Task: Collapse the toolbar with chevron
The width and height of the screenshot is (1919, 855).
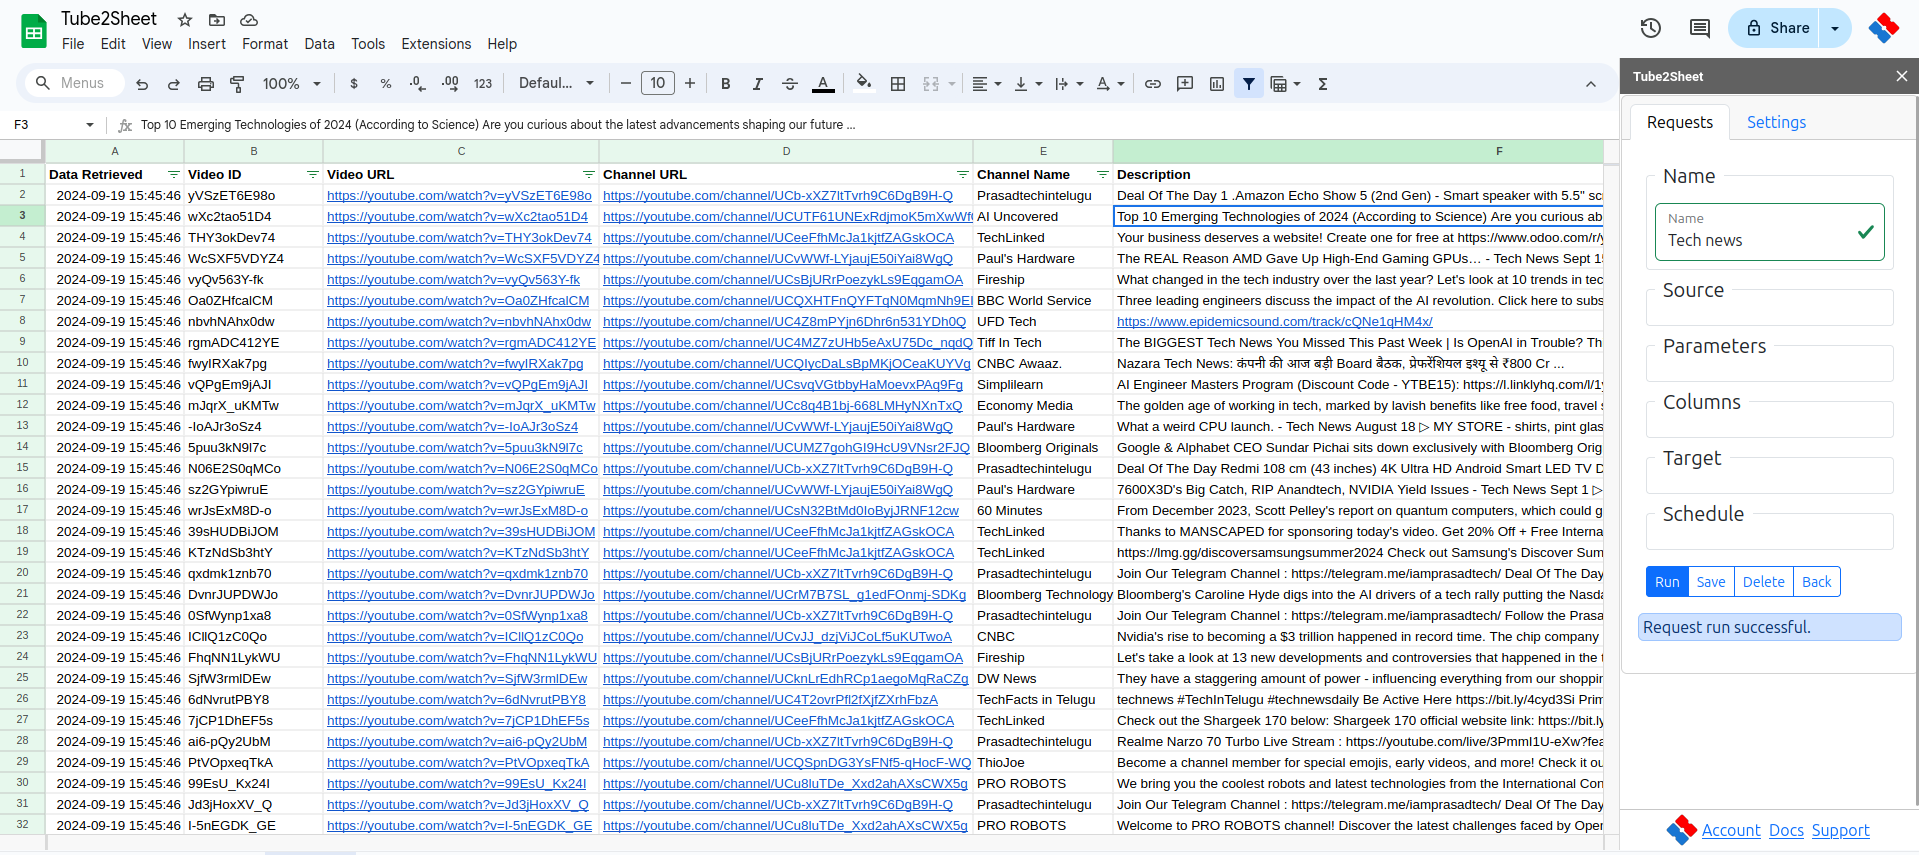Action: [x=1591, y=84]
